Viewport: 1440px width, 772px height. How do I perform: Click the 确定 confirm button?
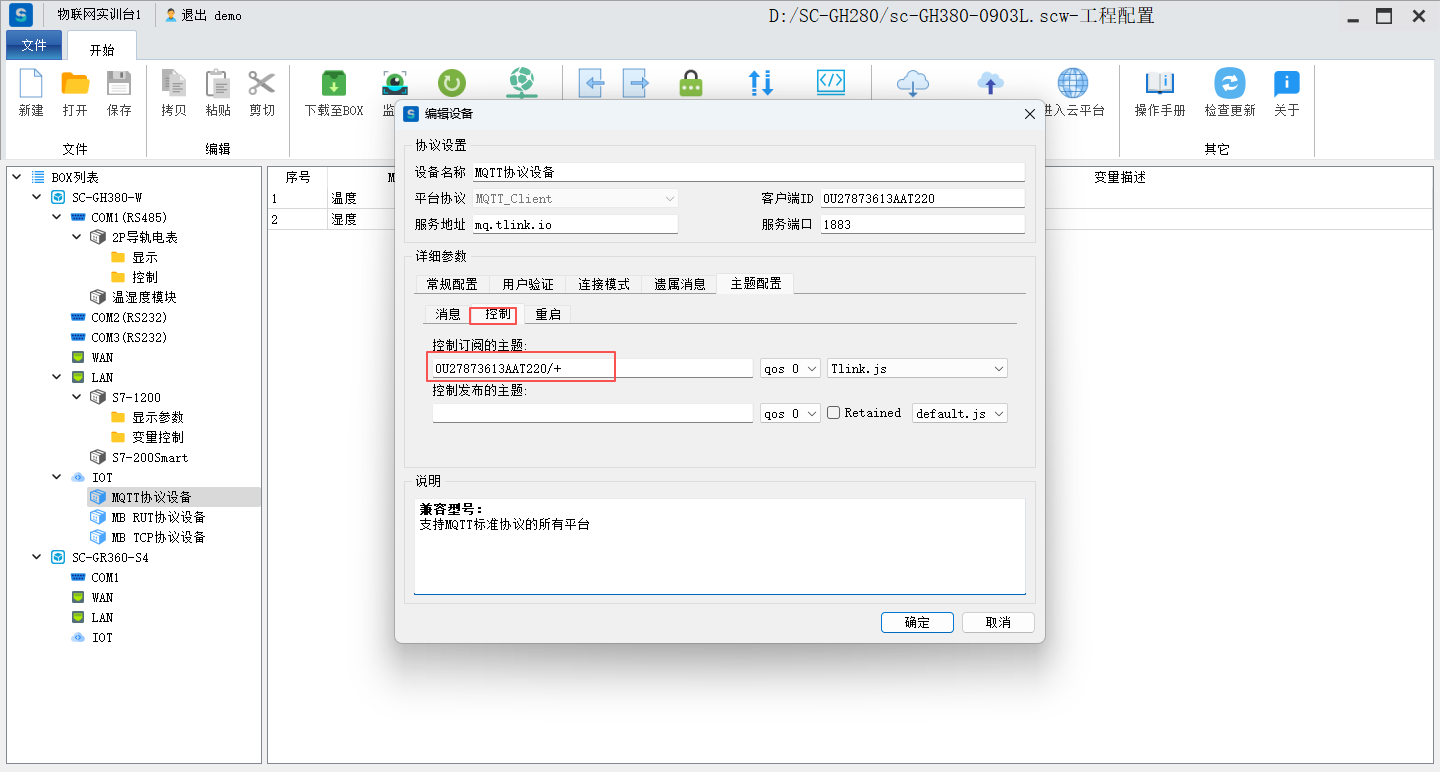tap(917, 622)
